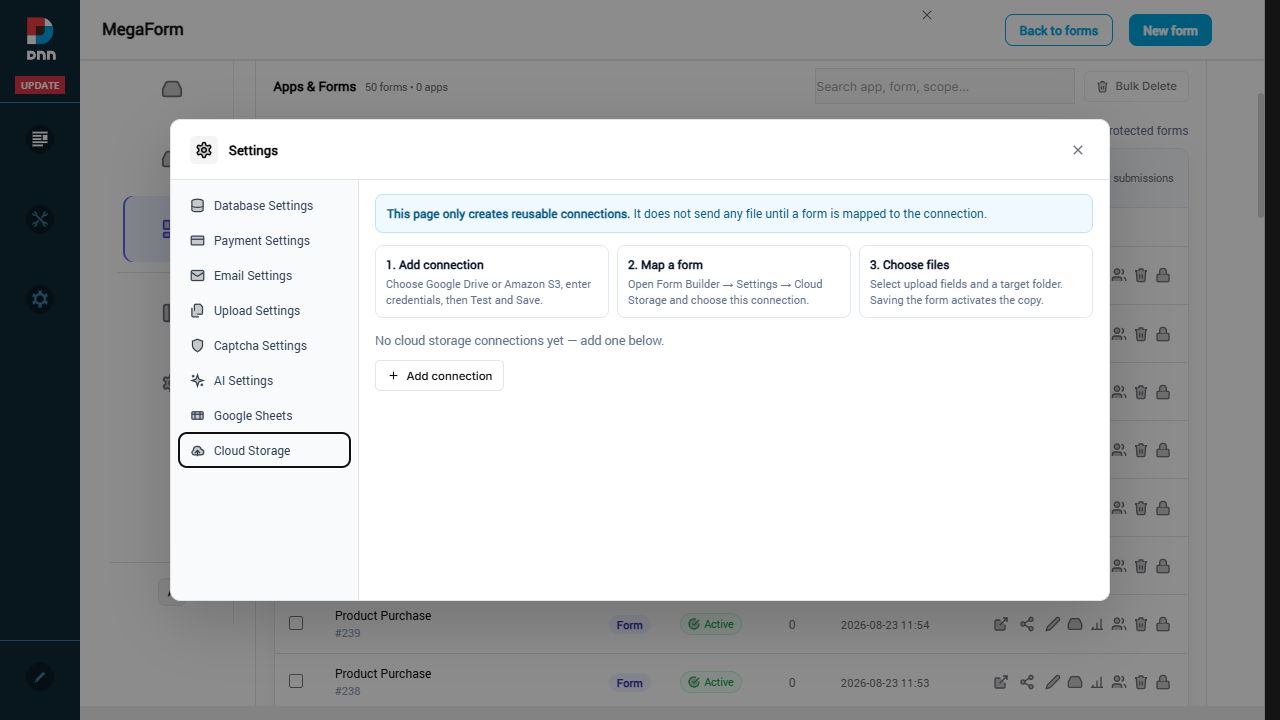Click dome-shaped icon in form #239 row

tap(1075, 624)
